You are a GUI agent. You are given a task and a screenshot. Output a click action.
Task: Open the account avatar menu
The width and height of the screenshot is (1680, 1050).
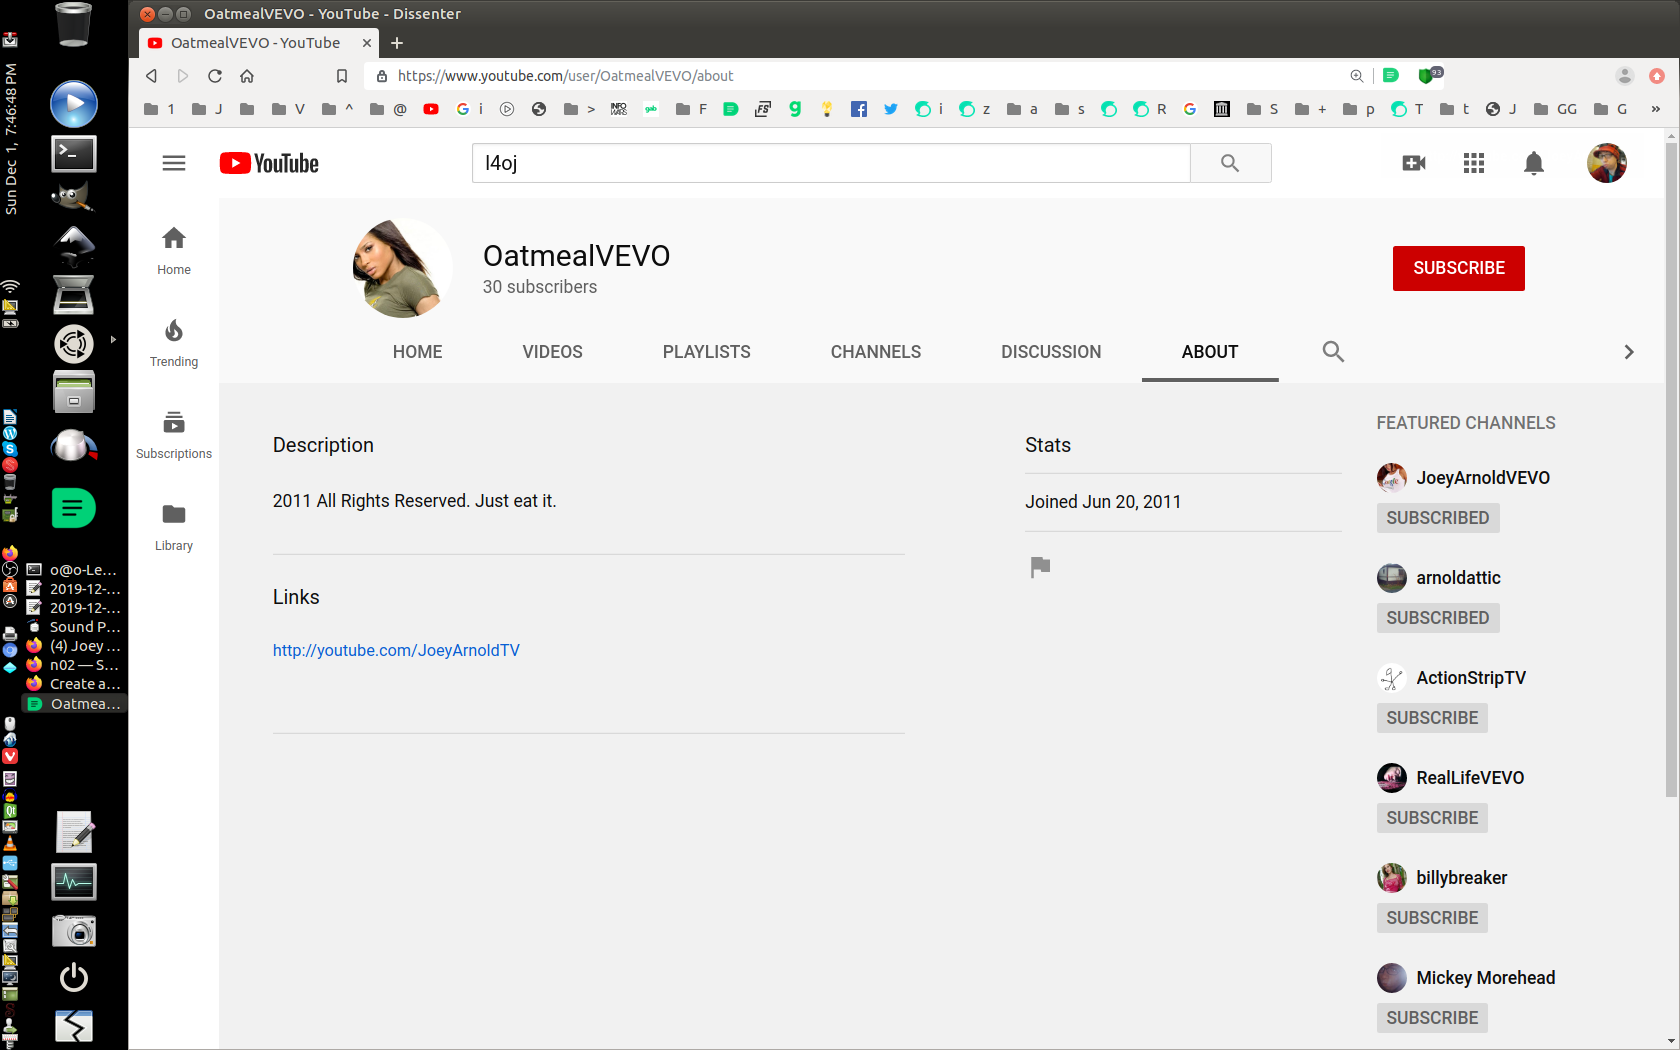pos(1607,163)
